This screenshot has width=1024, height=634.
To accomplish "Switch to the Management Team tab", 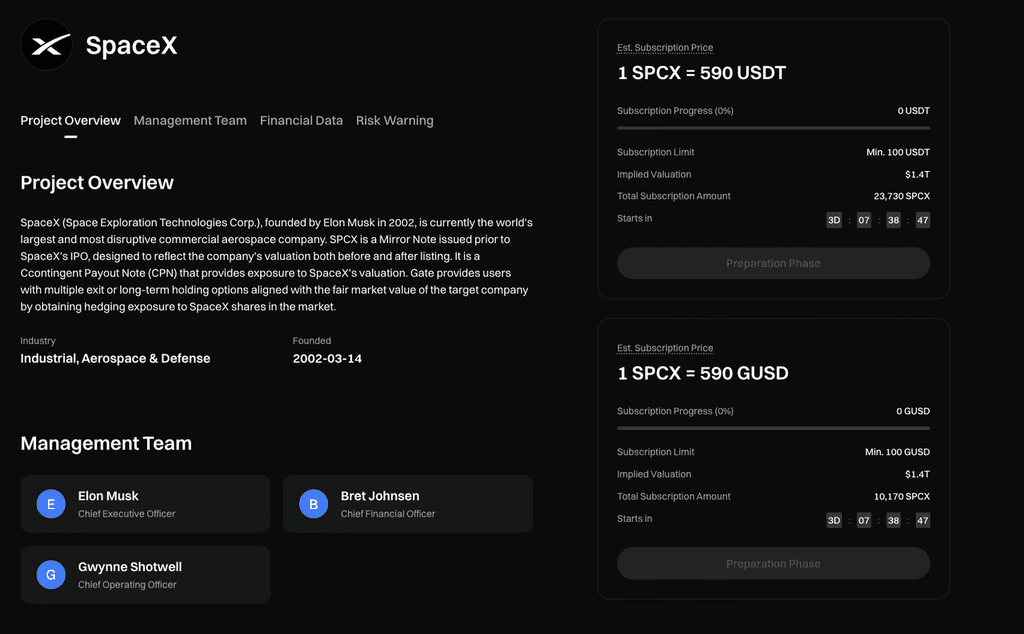I will click(190, 121).
